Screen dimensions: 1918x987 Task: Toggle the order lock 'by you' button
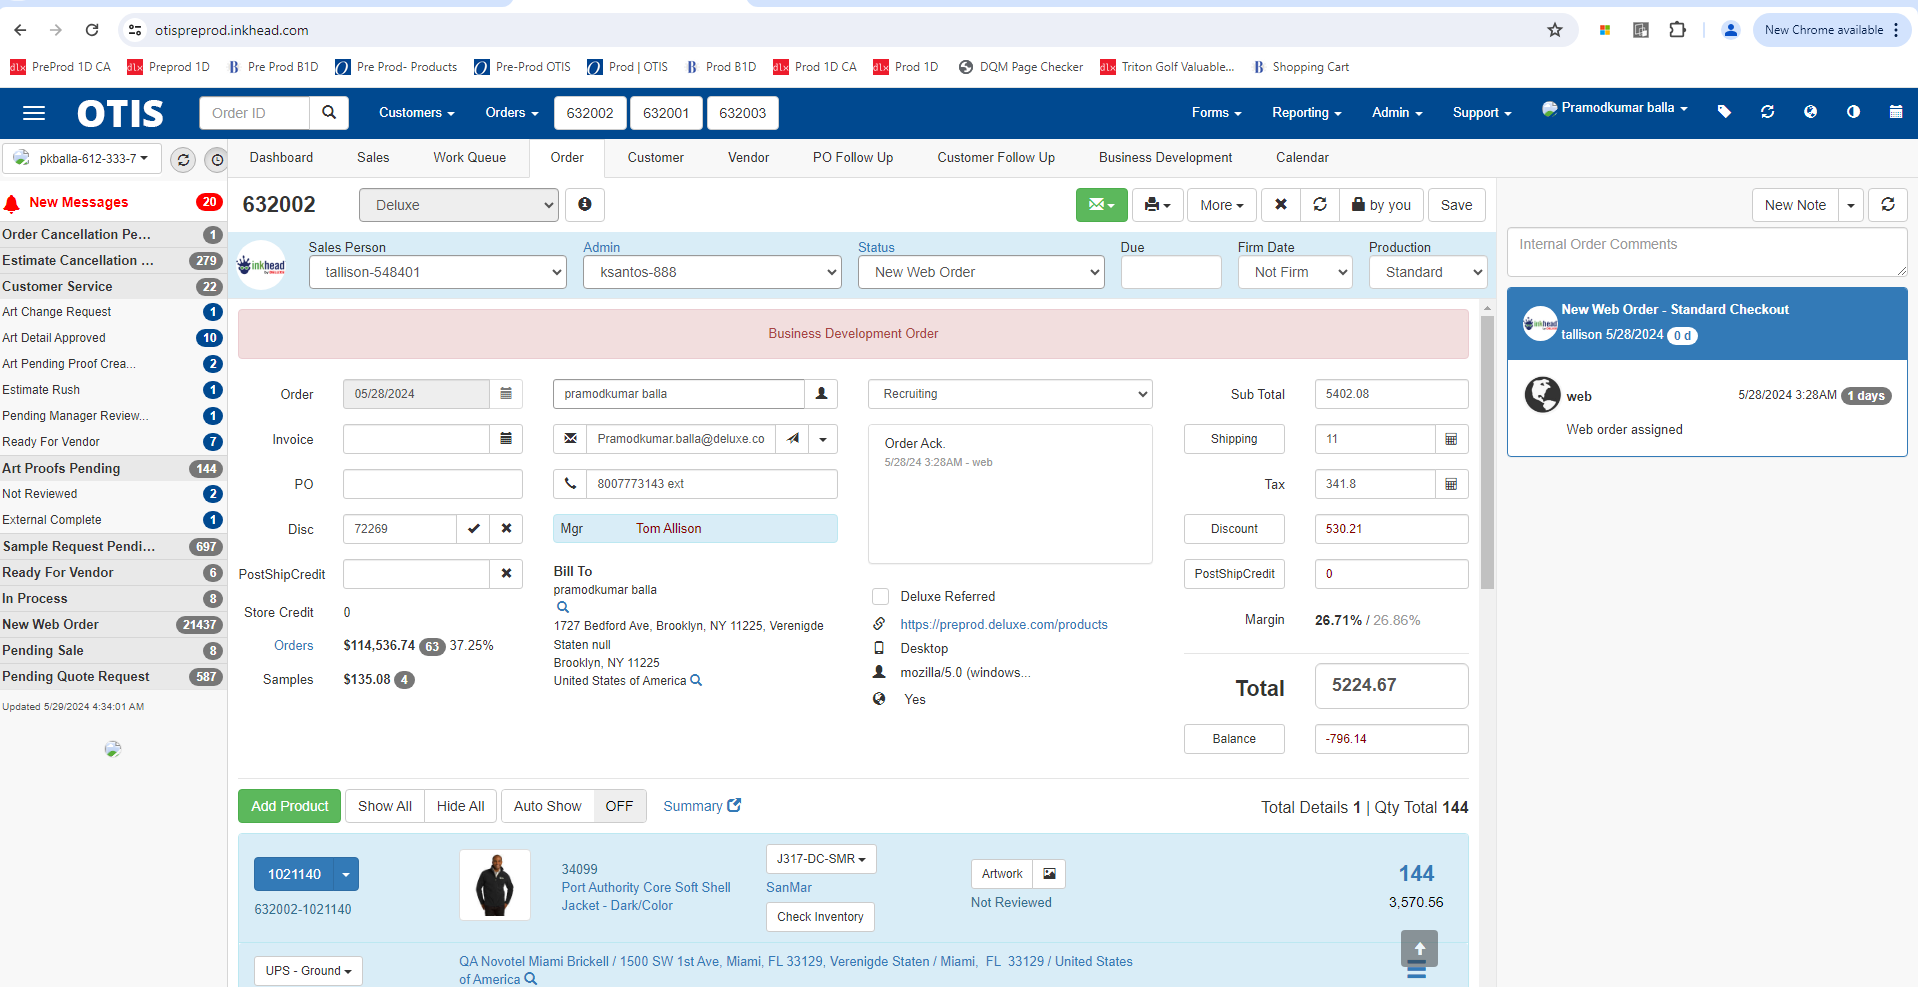(1381, 205)
